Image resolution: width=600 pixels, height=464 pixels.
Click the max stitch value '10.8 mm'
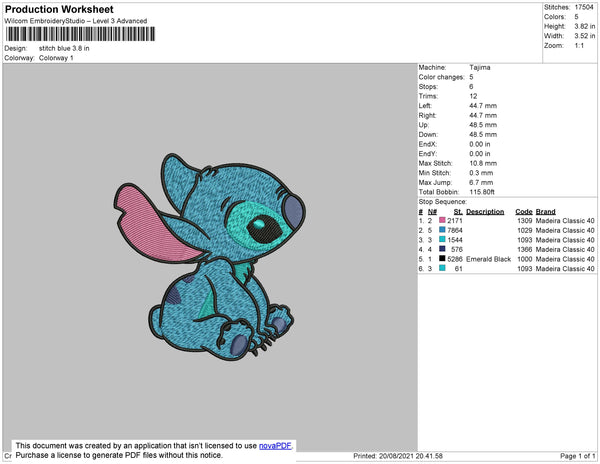point(483,163)
